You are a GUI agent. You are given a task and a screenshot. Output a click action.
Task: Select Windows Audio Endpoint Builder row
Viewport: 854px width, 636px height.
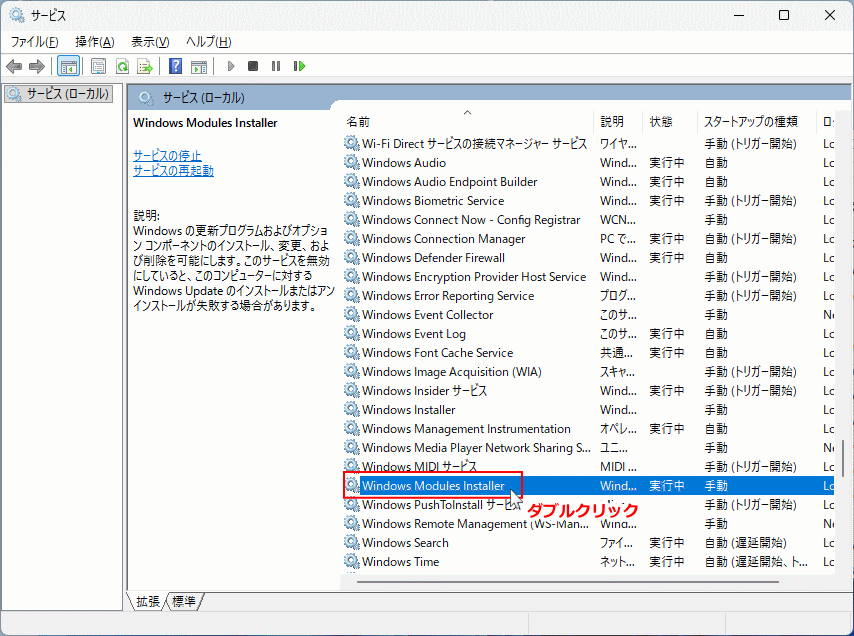tap(589, 181)
